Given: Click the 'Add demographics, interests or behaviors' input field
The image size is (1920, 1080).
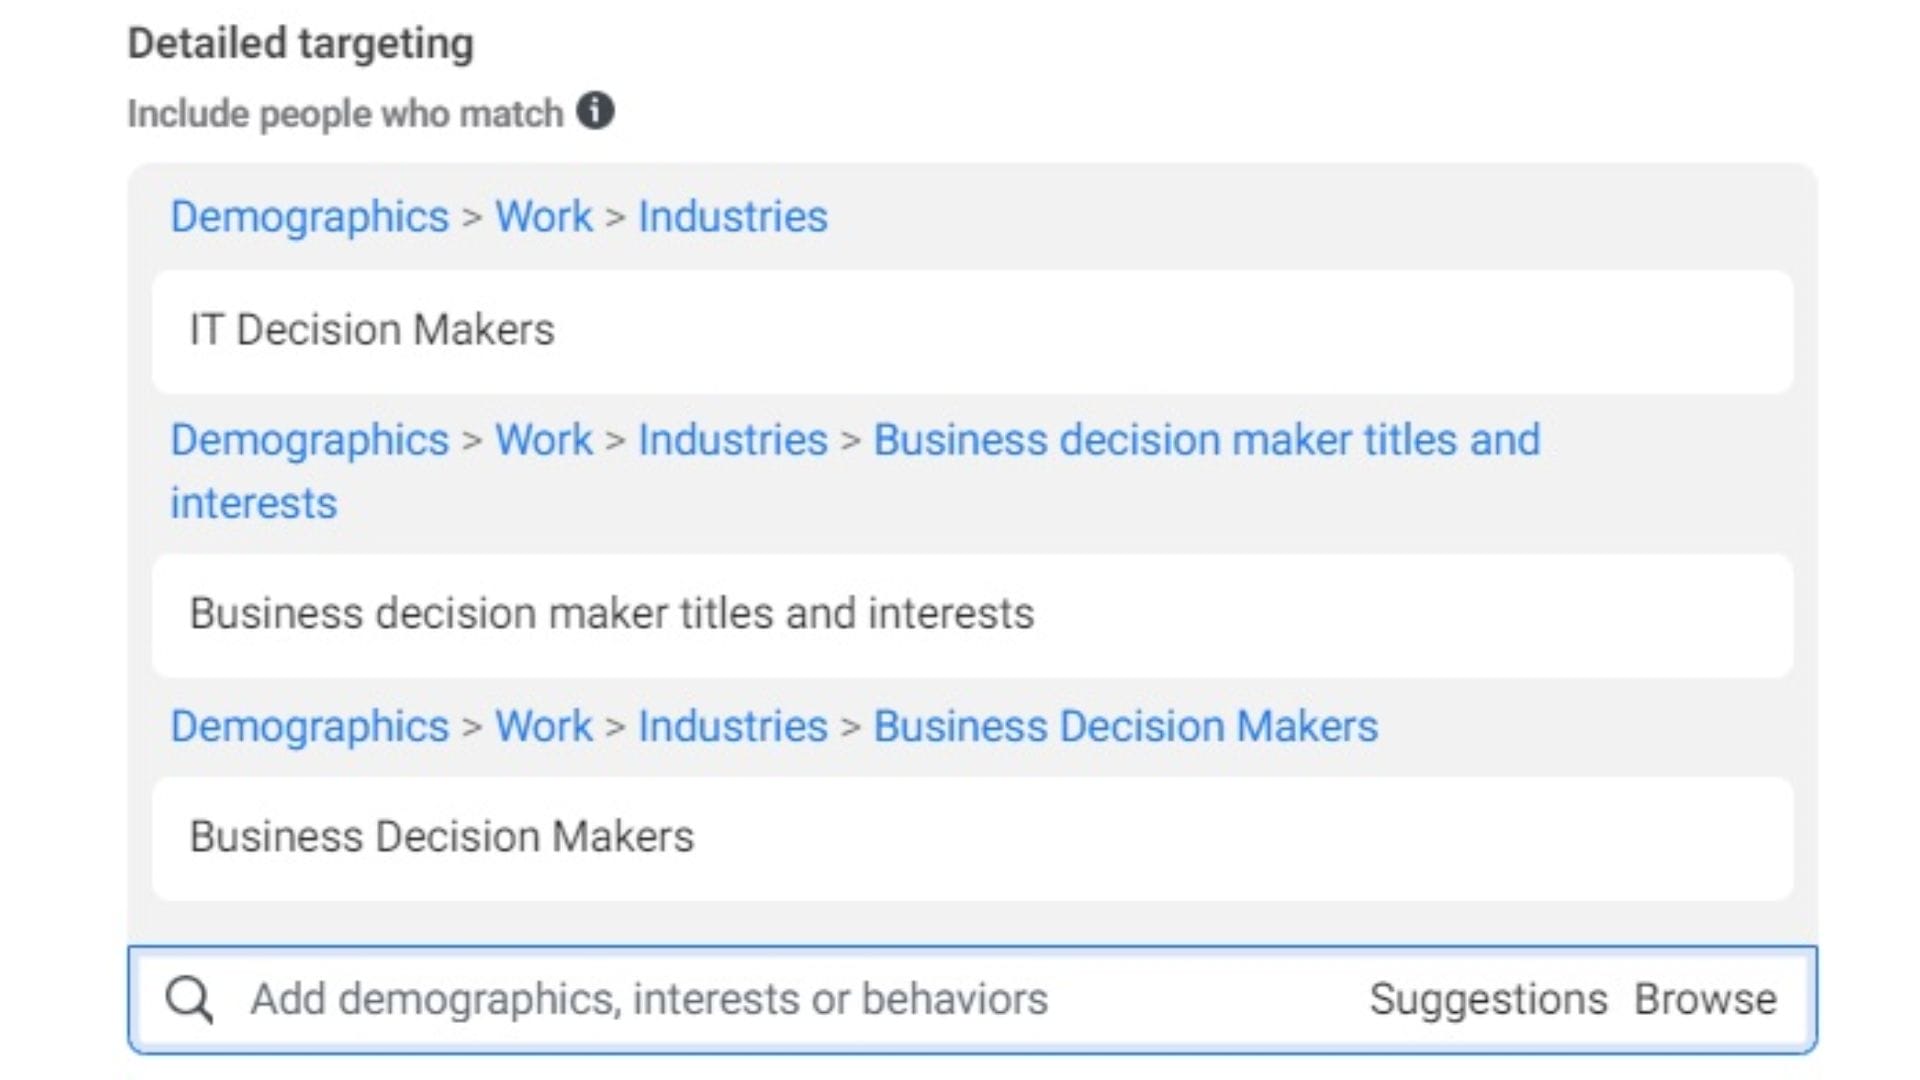Looking at the screenshot, I should click(x=650, y=997).
